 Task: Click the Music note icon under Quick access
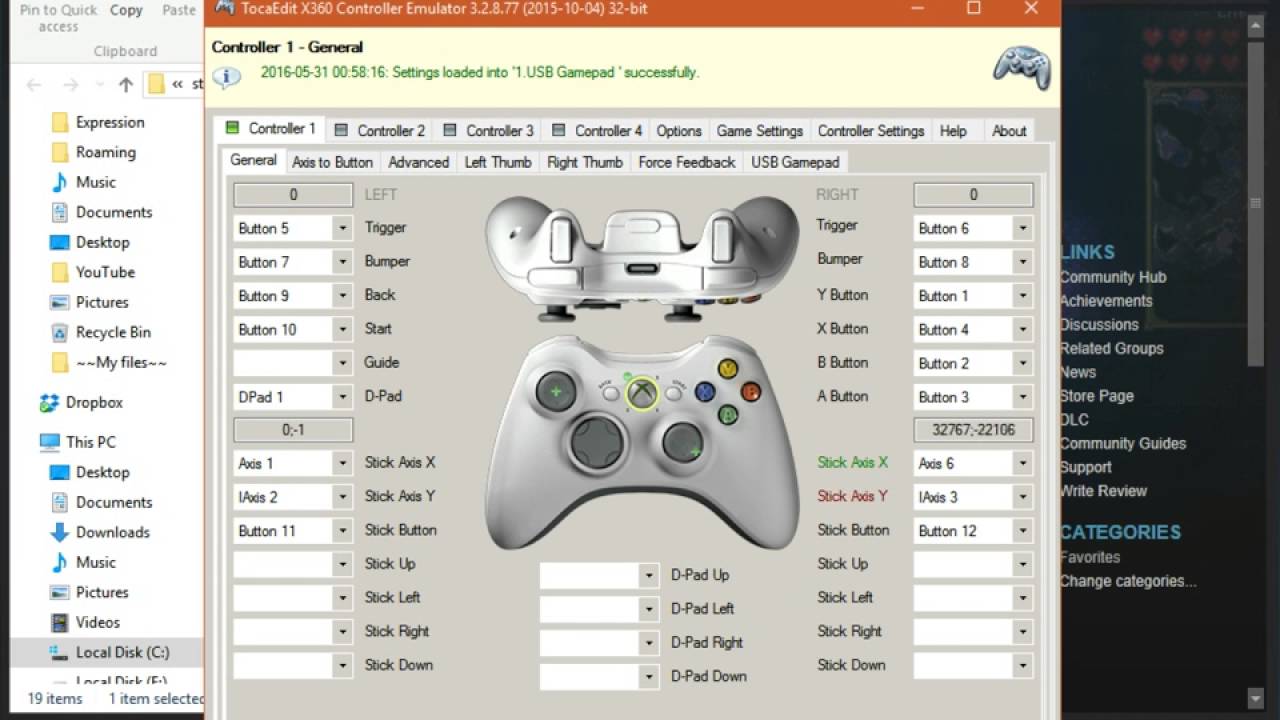pos(59,182)
